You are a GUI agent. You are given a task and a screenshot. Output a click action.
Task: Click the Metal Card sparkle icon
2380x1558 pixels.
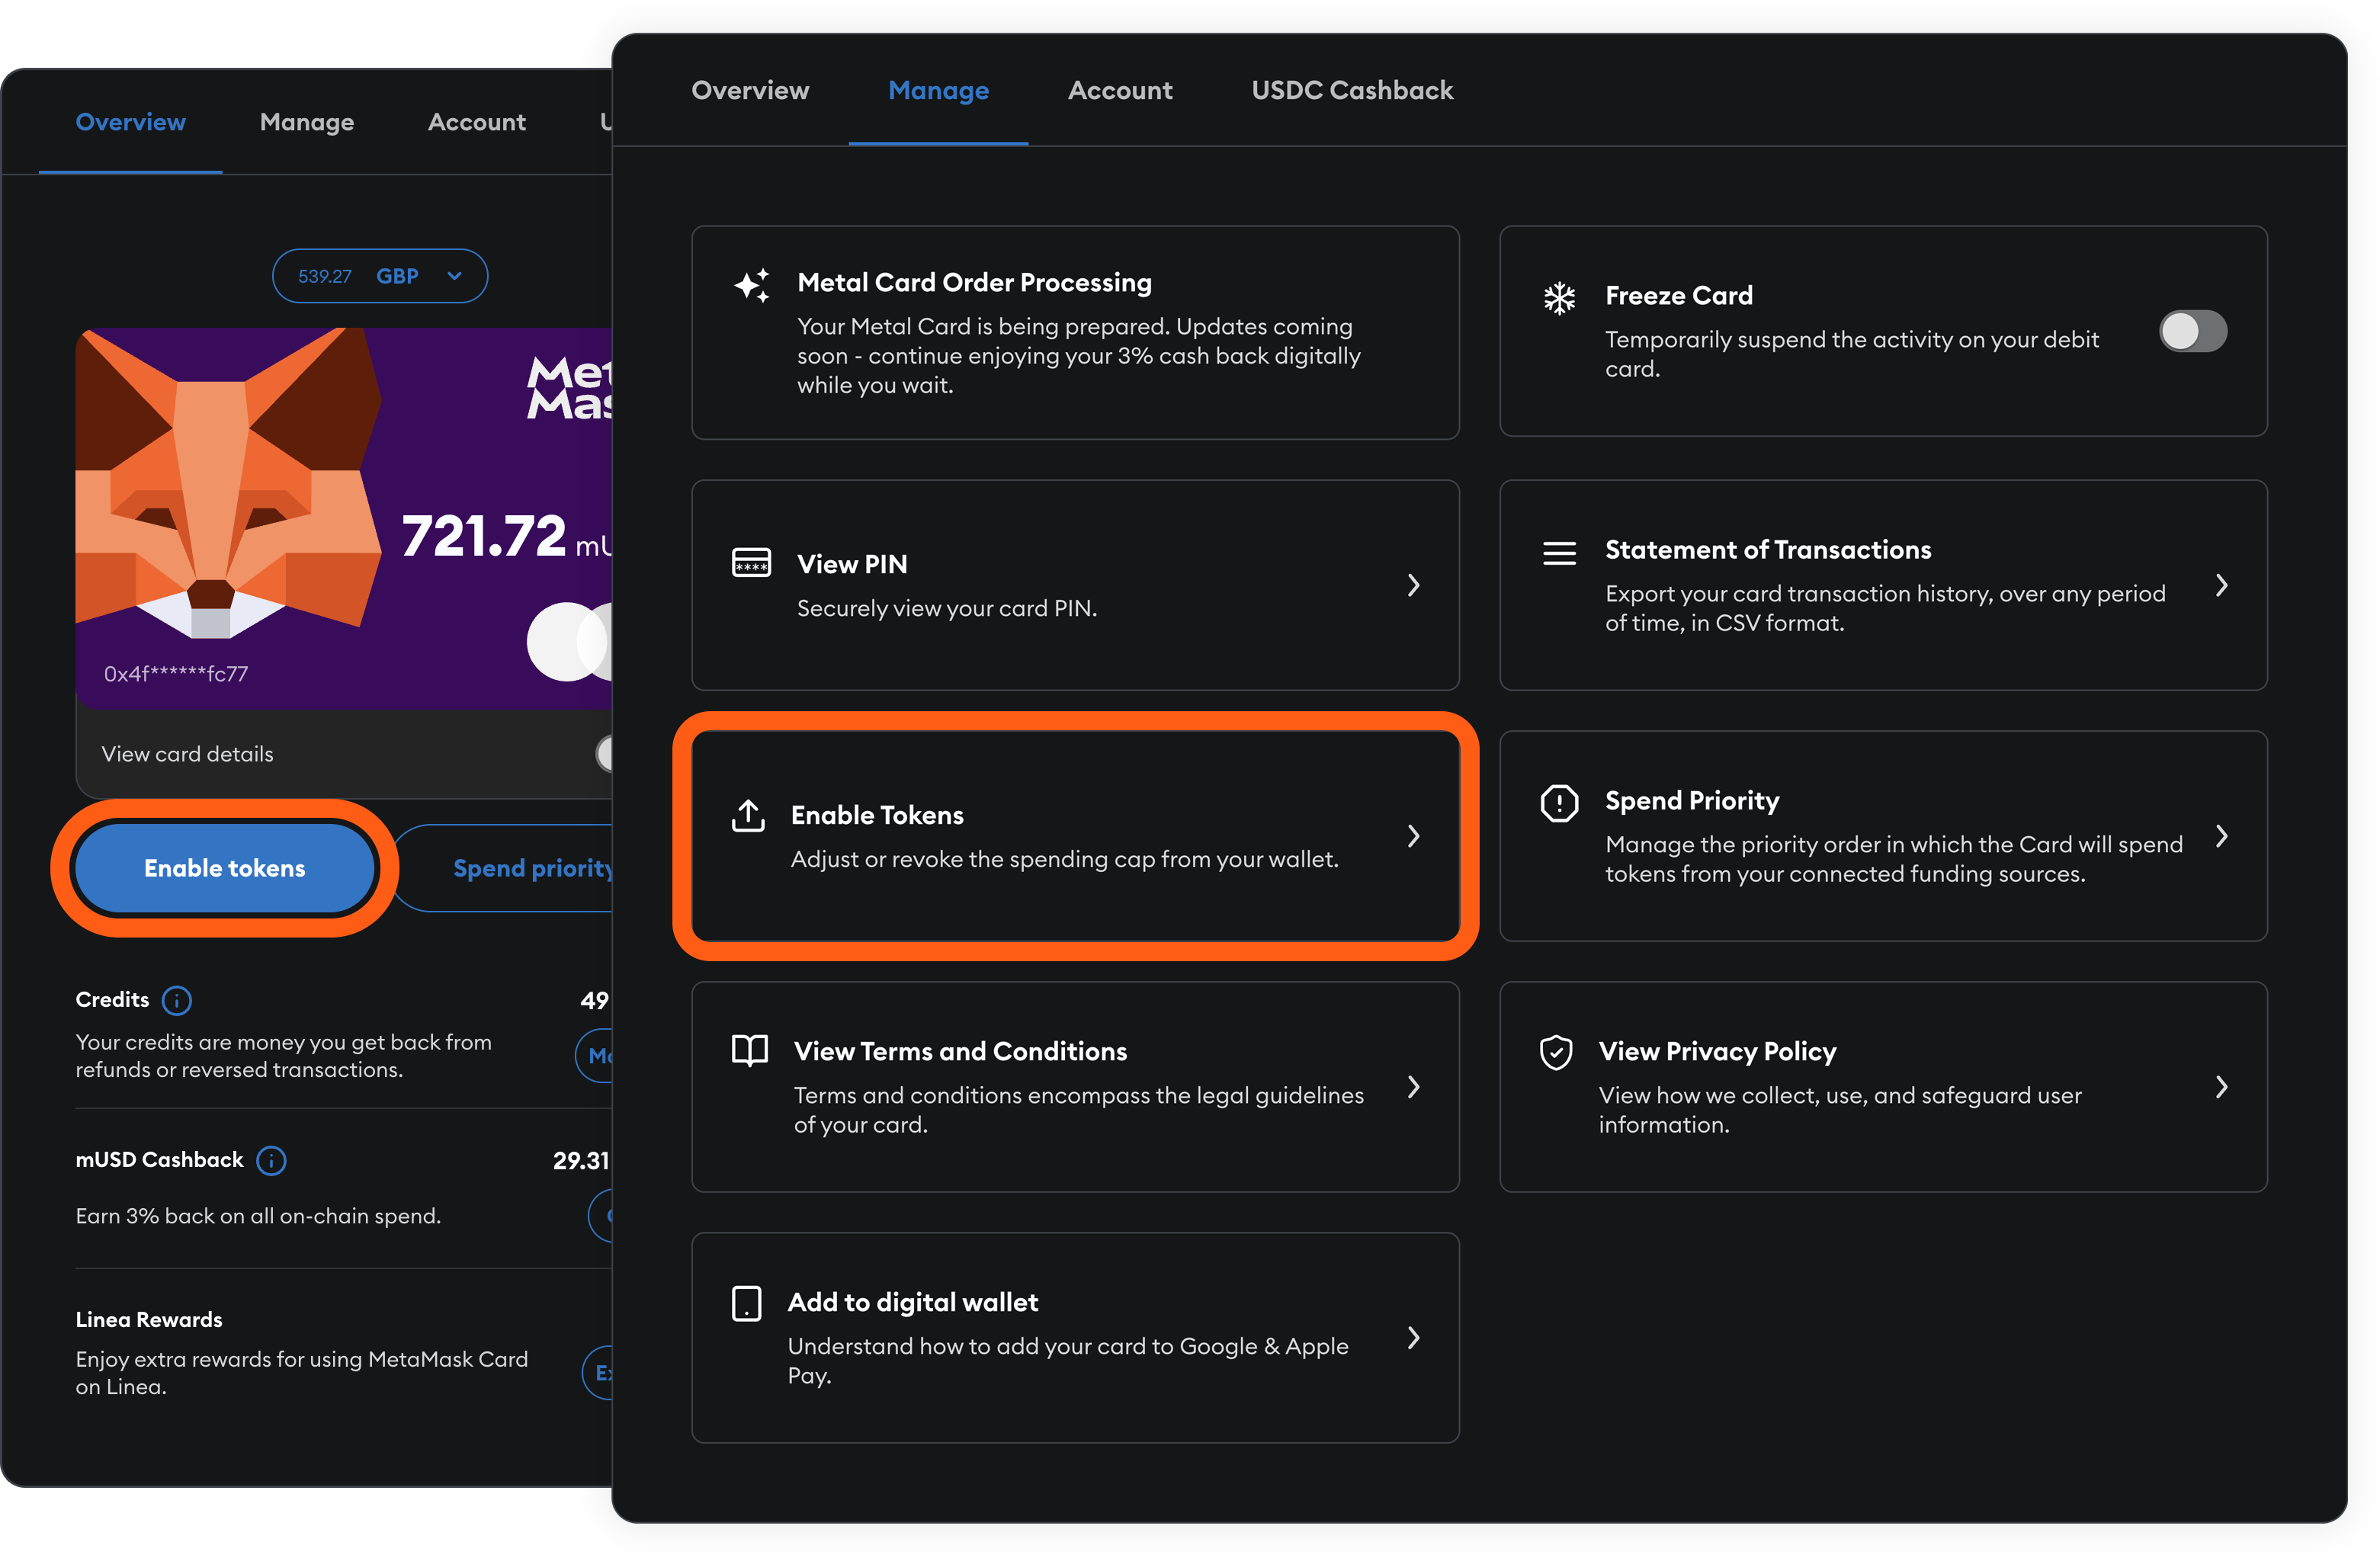tap(752, 285)
